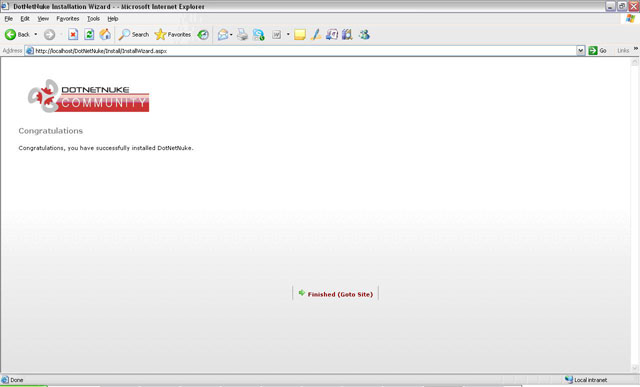Click the Skype toolbar icon

coord(259,35)
